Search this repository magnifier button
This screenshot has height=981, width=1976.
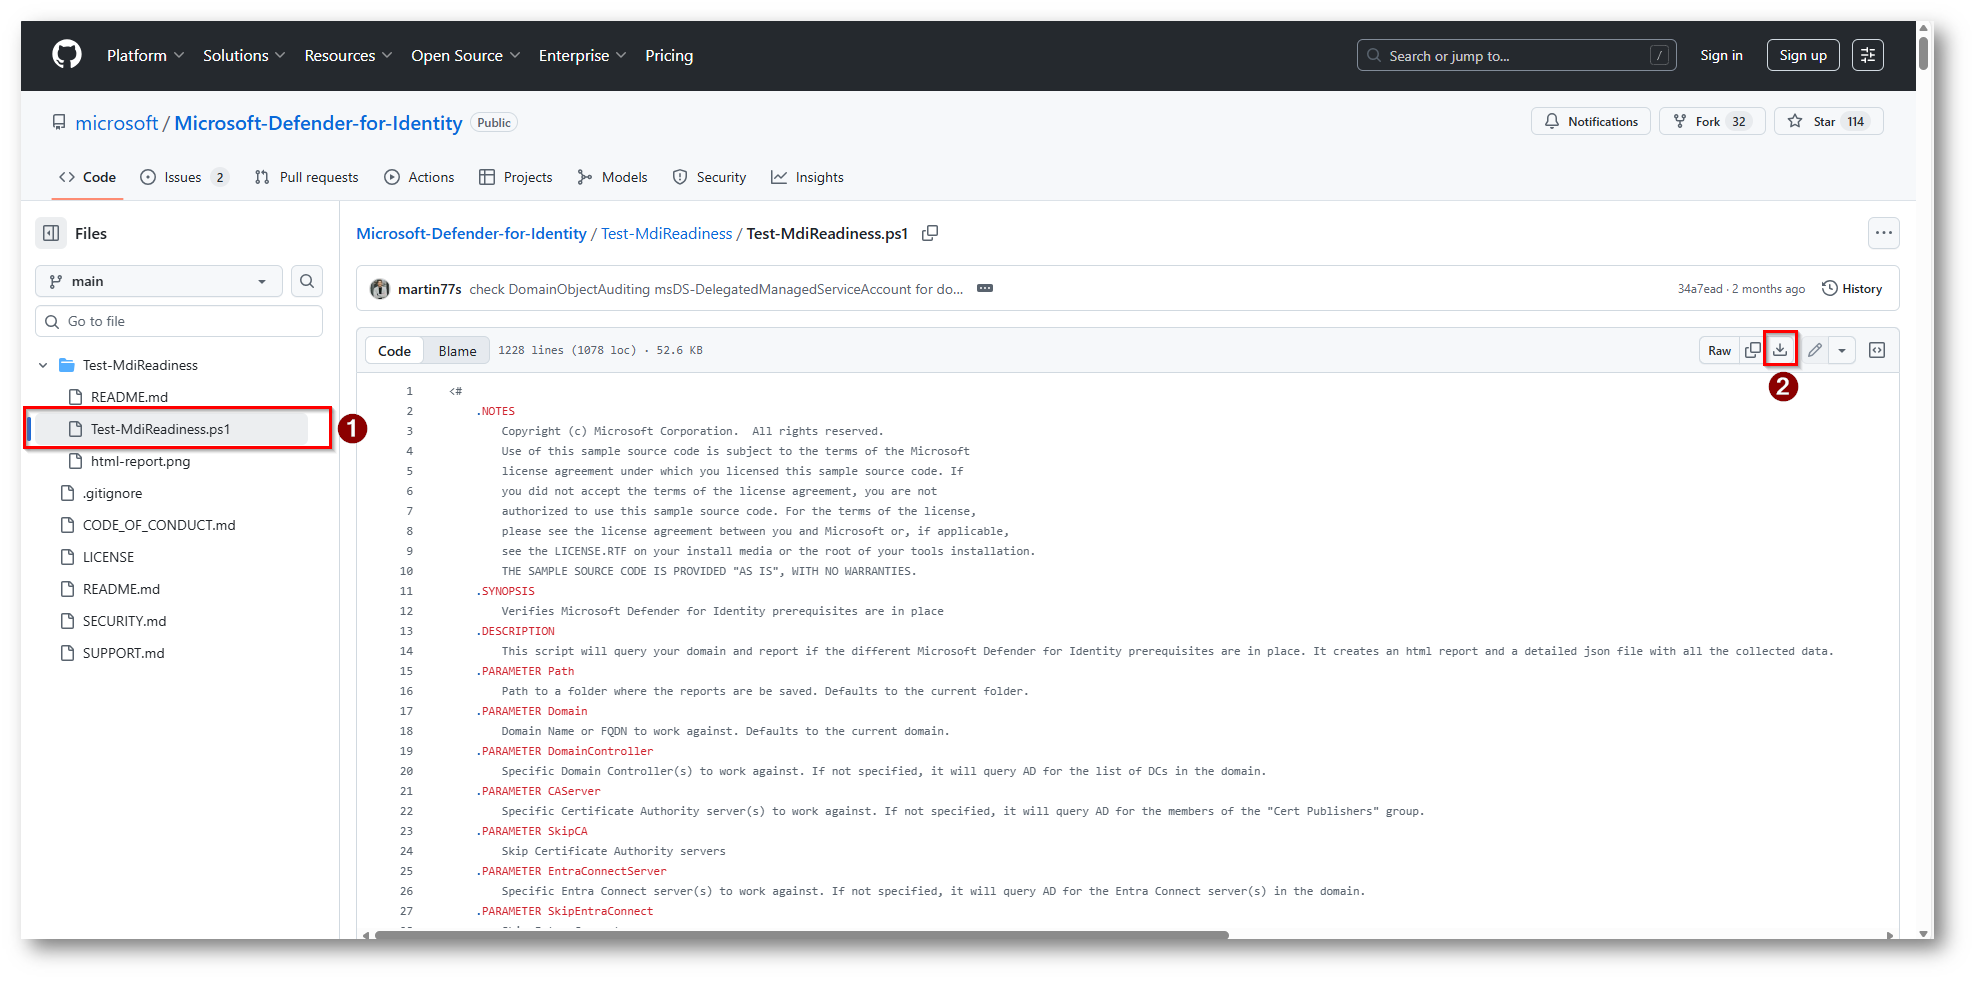point(307,281)
